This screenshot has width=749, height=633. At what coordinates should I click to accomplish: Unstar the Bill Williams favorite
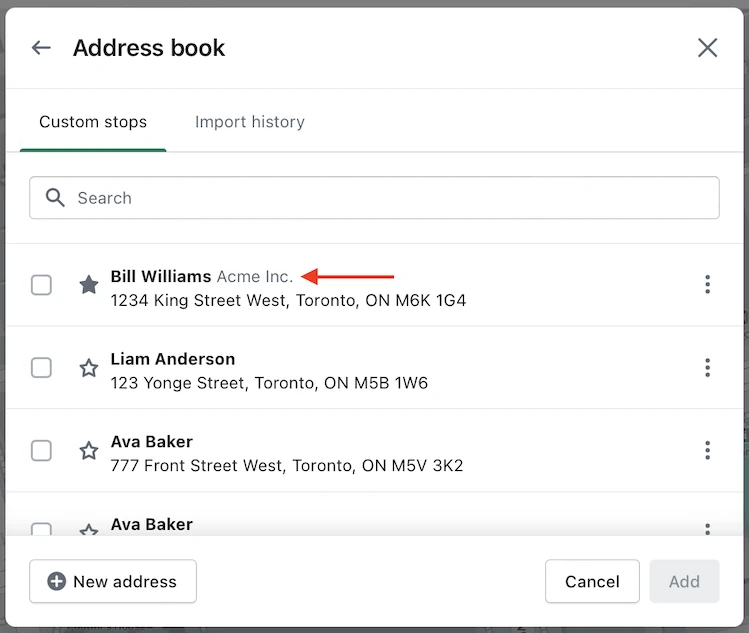point(89,285)
